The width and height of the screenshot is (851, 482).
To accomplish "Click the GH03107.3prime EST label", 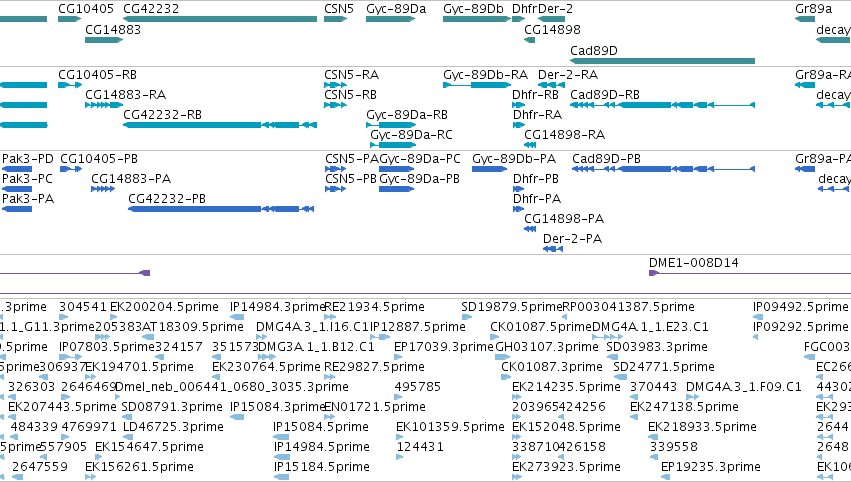I will [x=547, y=347].
